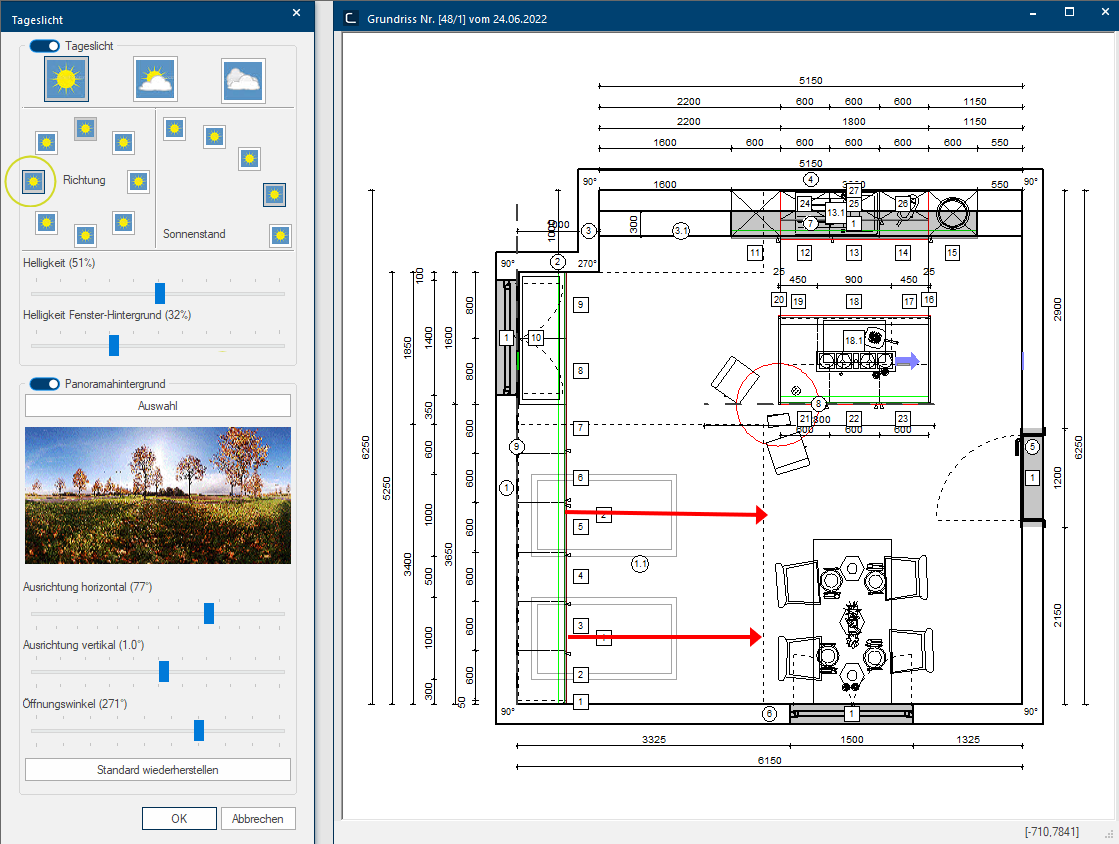The width and height of the screenshot is (1119, 844).
Task: Confirm with the OK button
Action: [x=179, y=818]
